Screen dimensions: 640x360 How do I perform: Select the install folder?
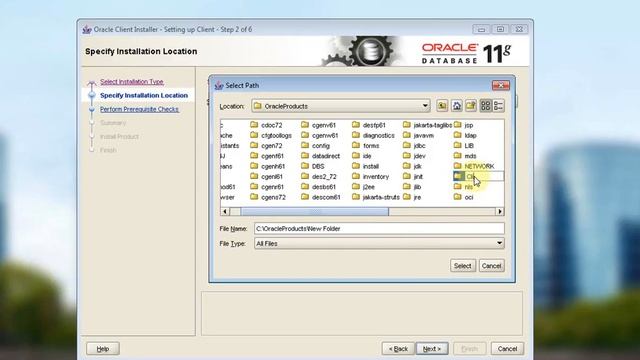pyautogui.click(x=366, y=166)
